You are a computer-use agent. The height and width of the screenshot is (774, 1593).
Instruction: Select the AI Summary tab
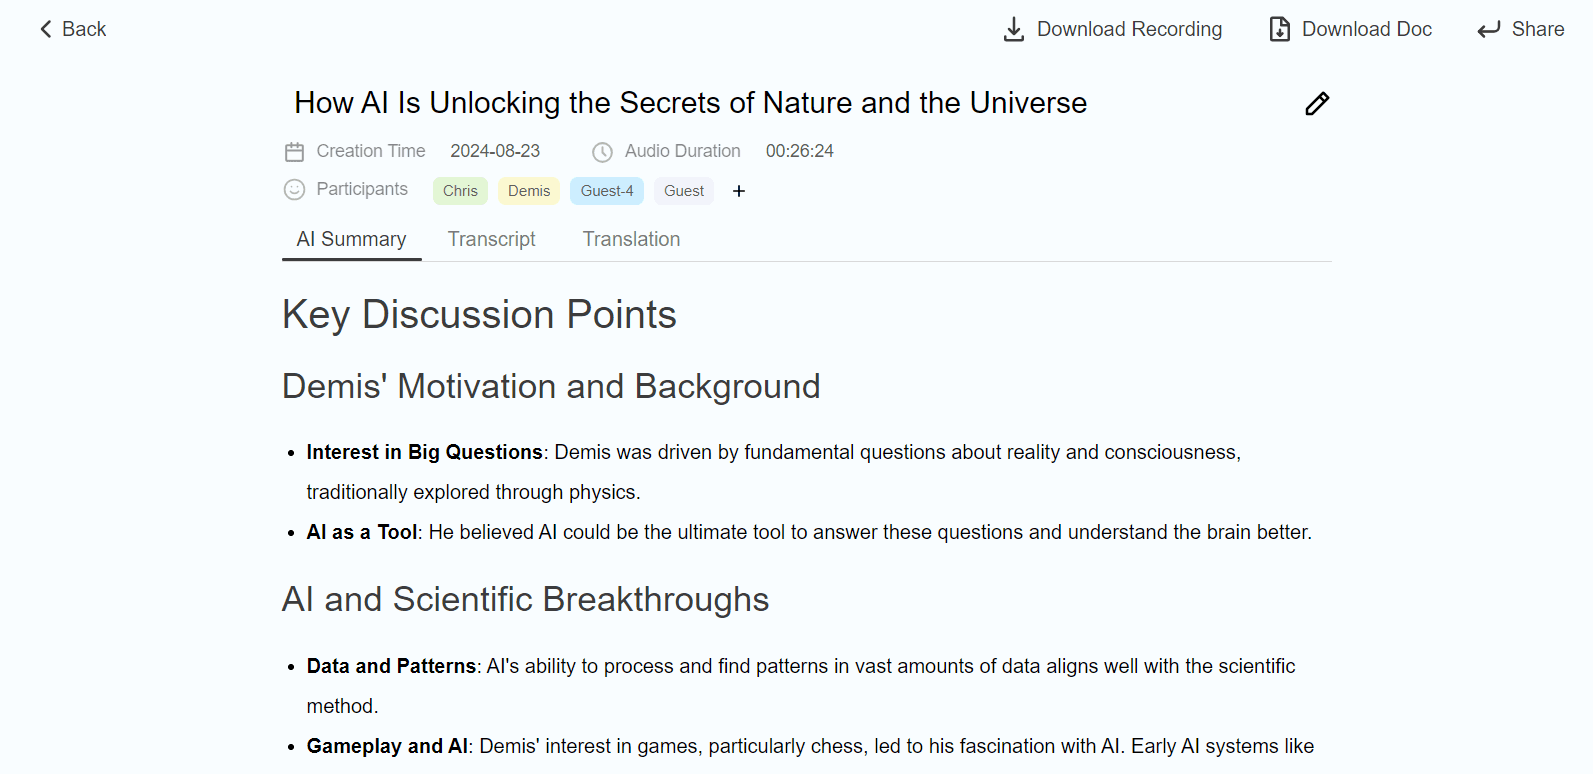point(351,240)
